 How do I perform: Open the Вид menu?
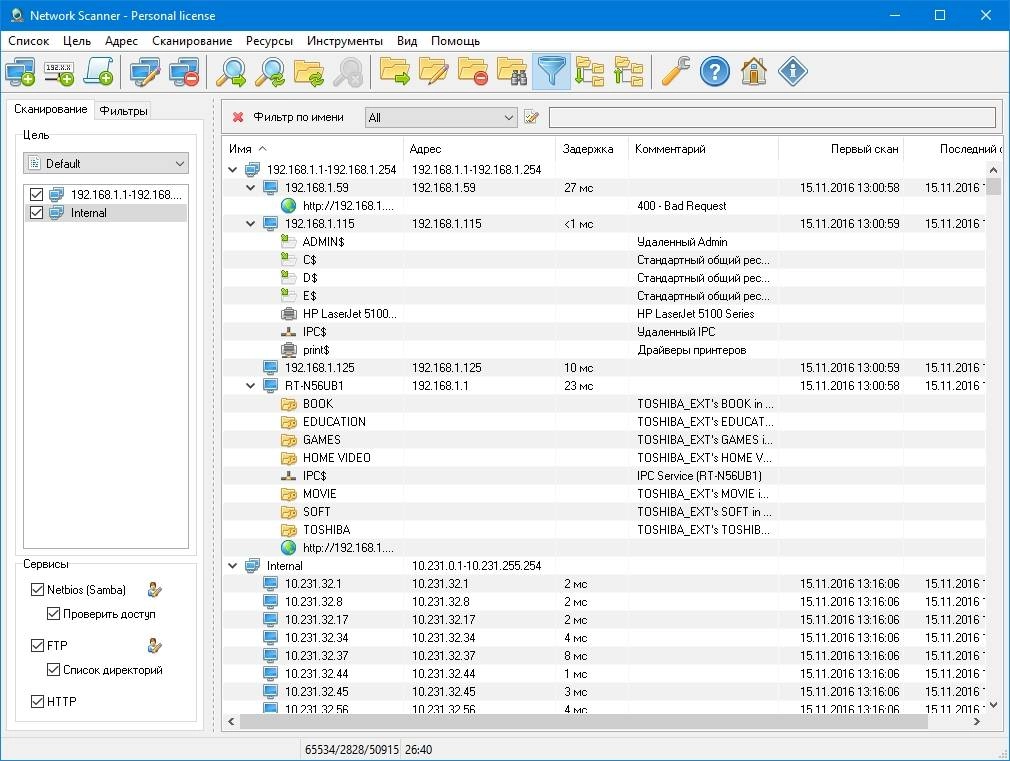(406, 41)
